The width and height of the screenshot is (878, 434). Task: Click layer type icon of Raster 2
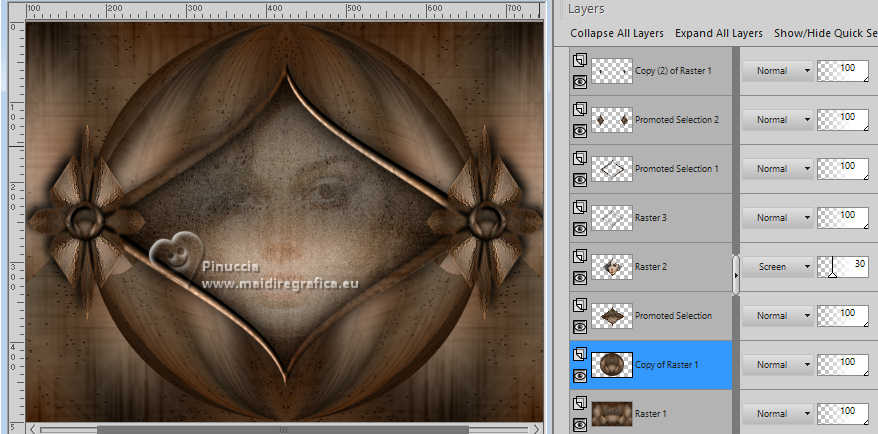pyautogui.click(x=579, y=257)
